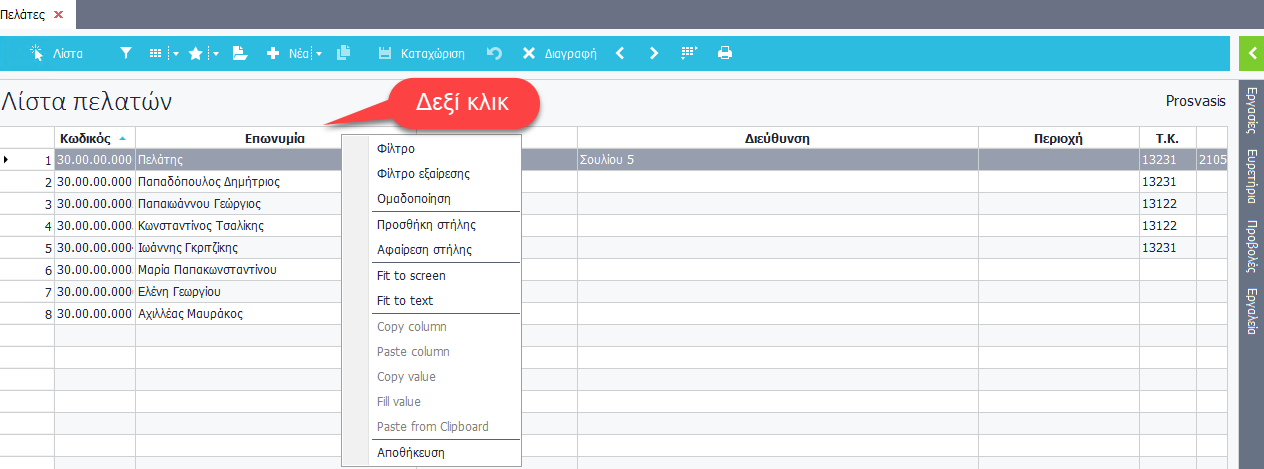Expand the Νέα dropdown arrow
The width and height of the screenshot is (1264, 469).
(x=319, y=54)
